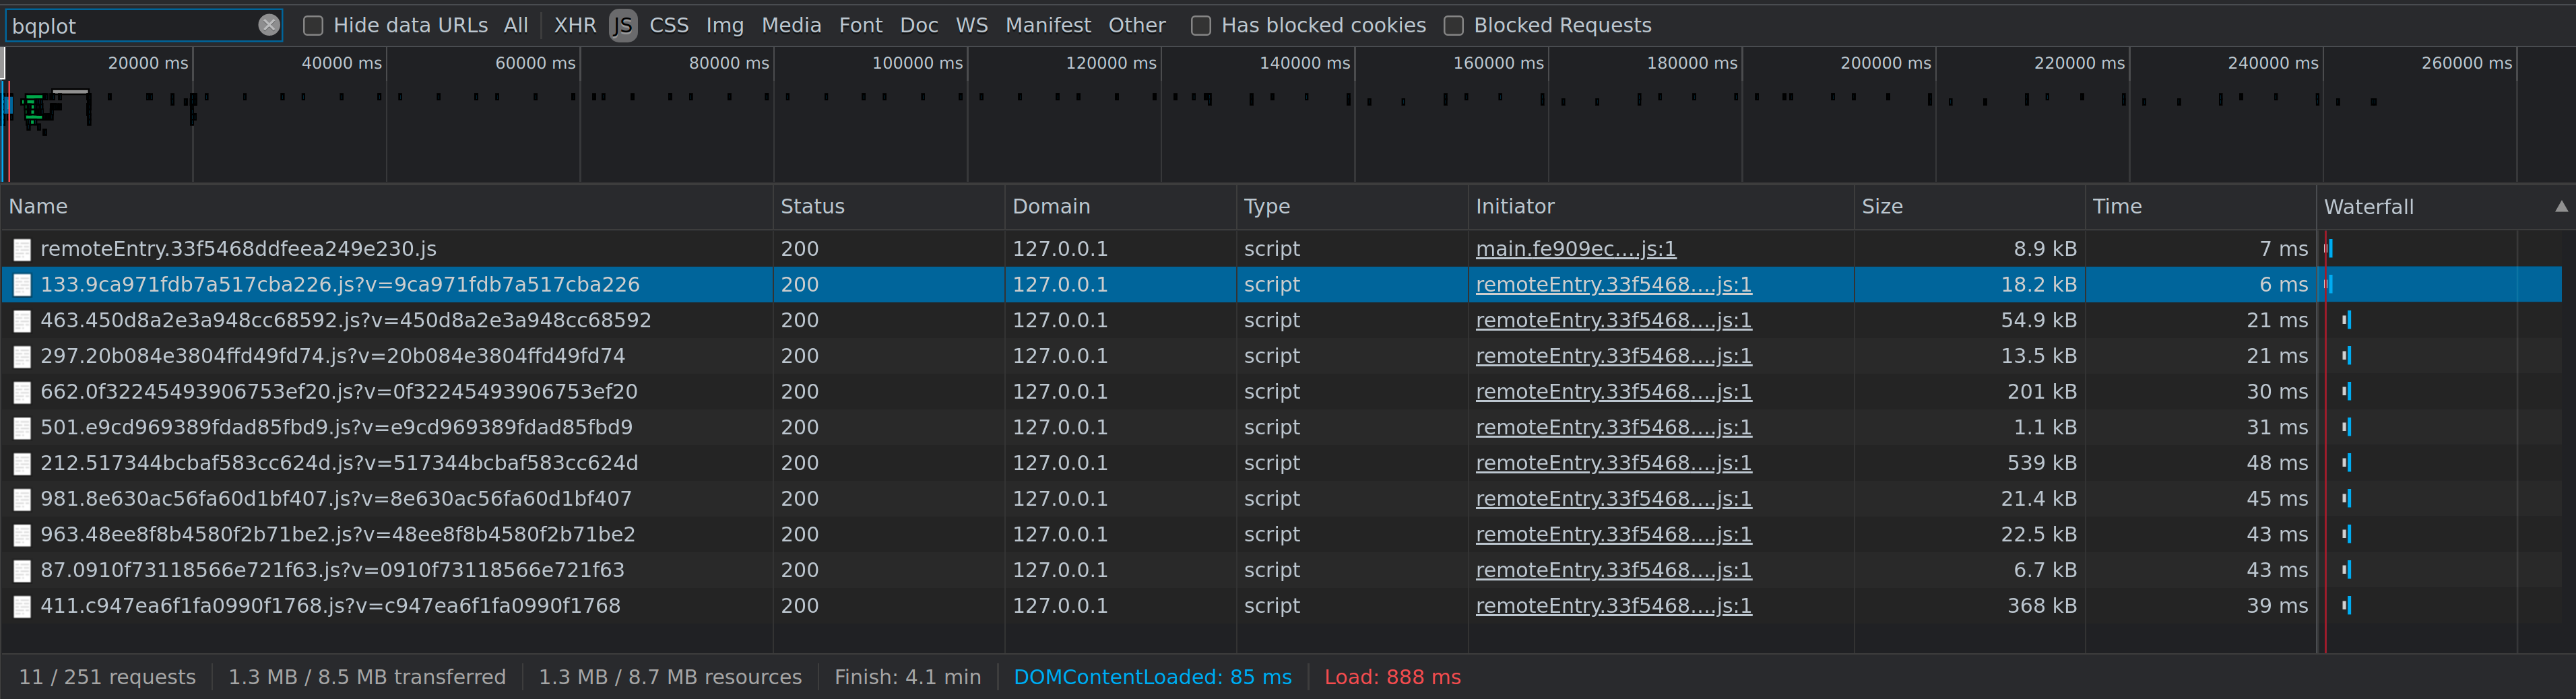Click file icon of 981.8e630a row
The width and height of the screenshot is (2576, 699).
(x=22, y=499)
